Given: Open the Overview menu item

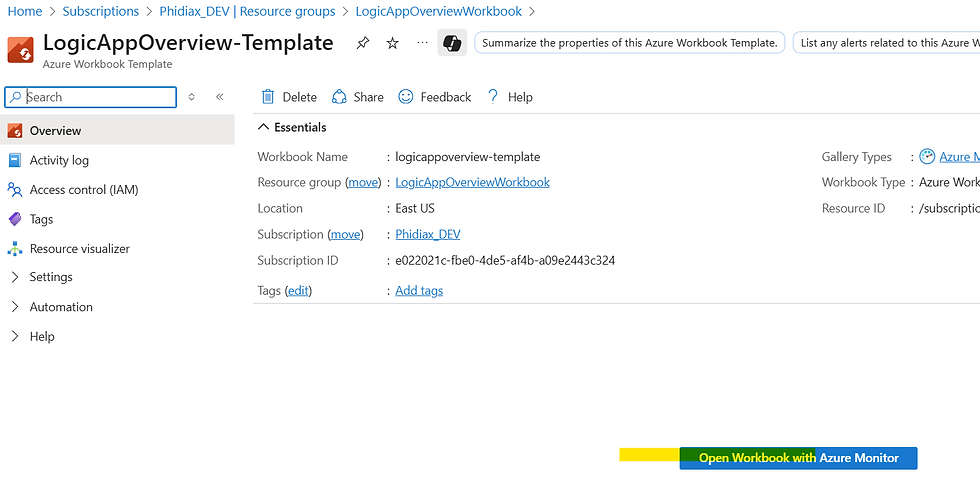Looking at the screenshot, I should pos(118,131).
